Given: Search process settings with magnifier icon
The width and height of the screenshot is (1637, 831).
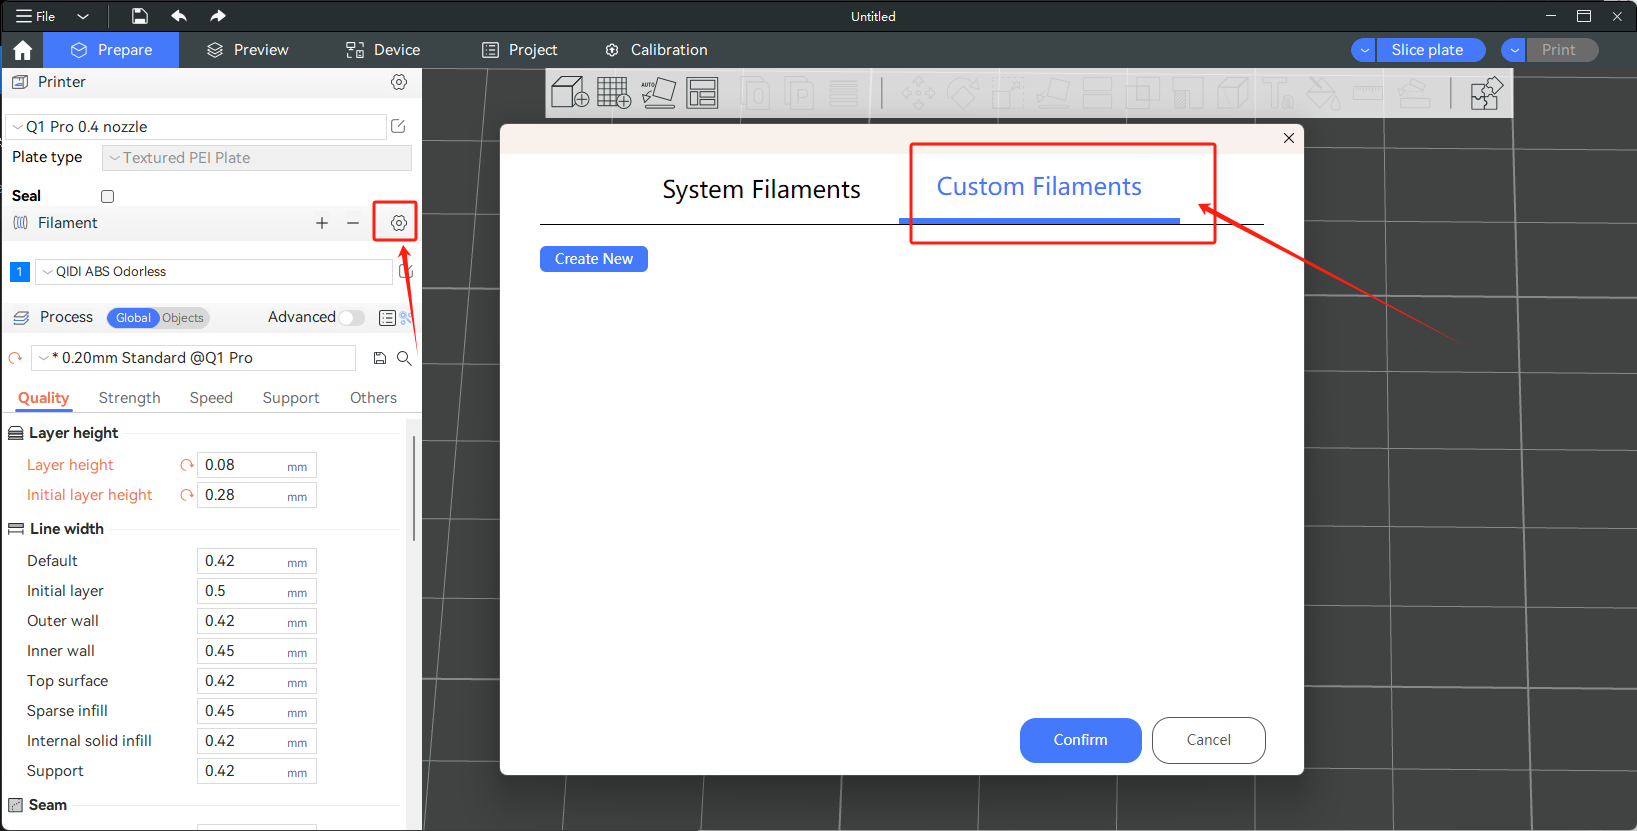Looking at the screenshot, I should pos(404,358).
